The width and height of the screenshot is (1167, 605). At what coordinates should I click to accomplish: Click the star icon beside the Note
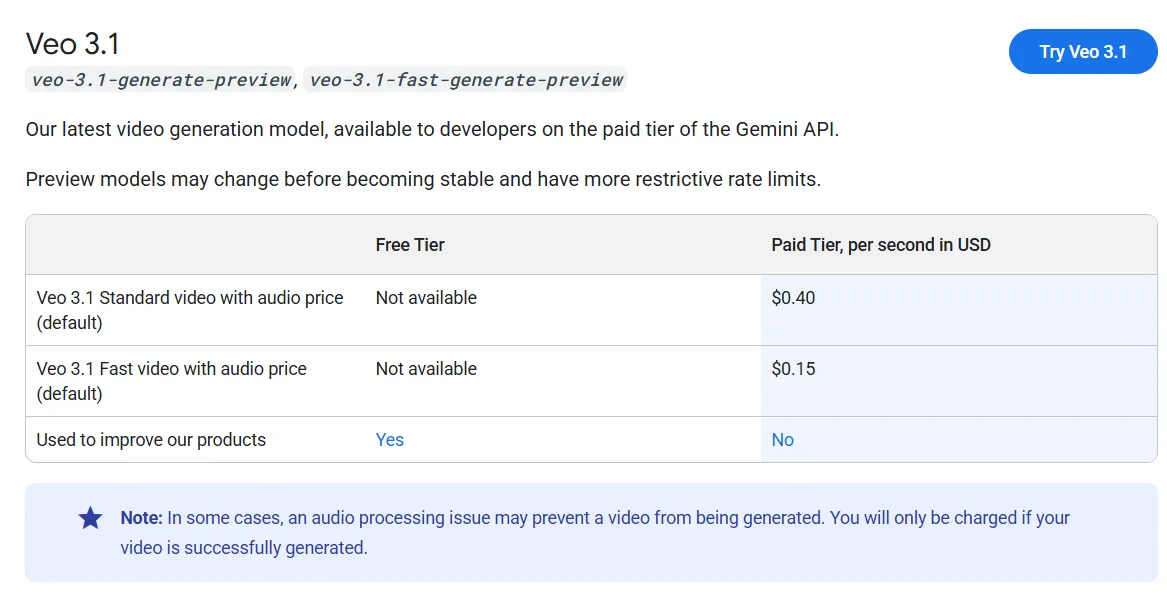[x=91, y=518]
